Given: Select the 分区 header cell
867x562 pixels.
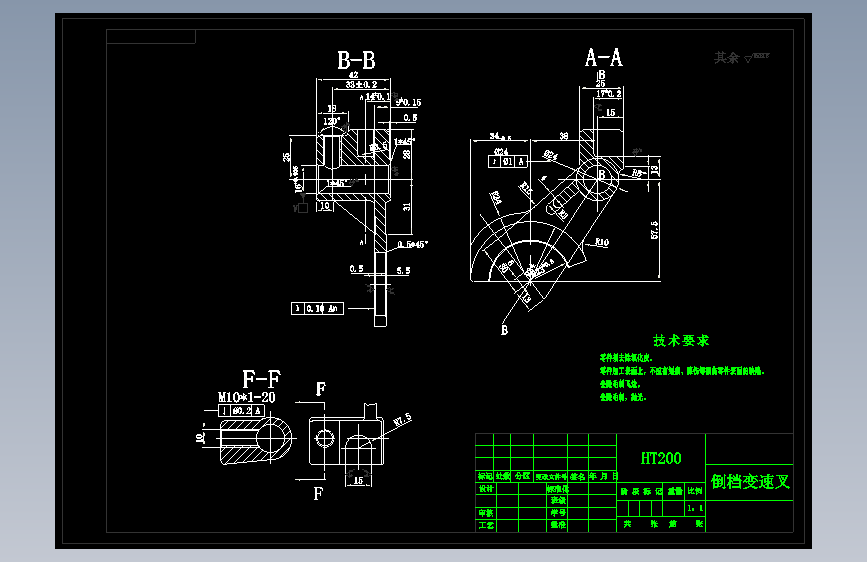Looking at the screenshot, I should click(x=522, y=476).
